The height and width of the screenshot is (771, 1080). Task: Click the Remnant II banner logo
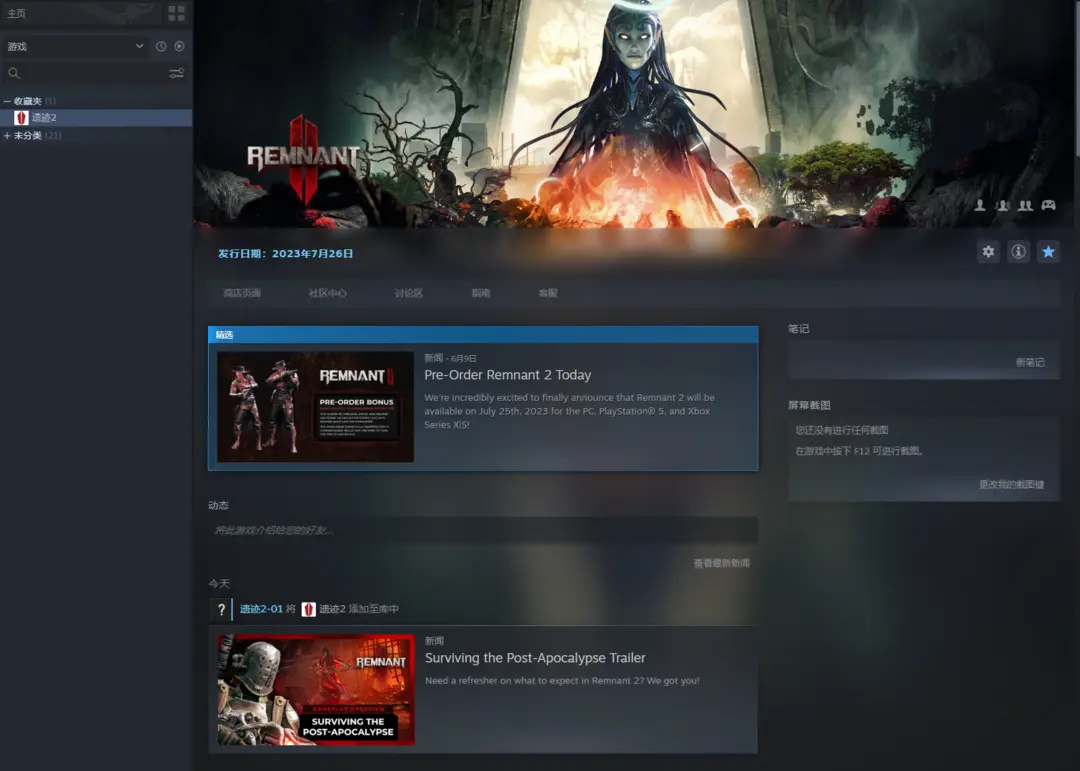pyautogui.click(x=303, y=158)
